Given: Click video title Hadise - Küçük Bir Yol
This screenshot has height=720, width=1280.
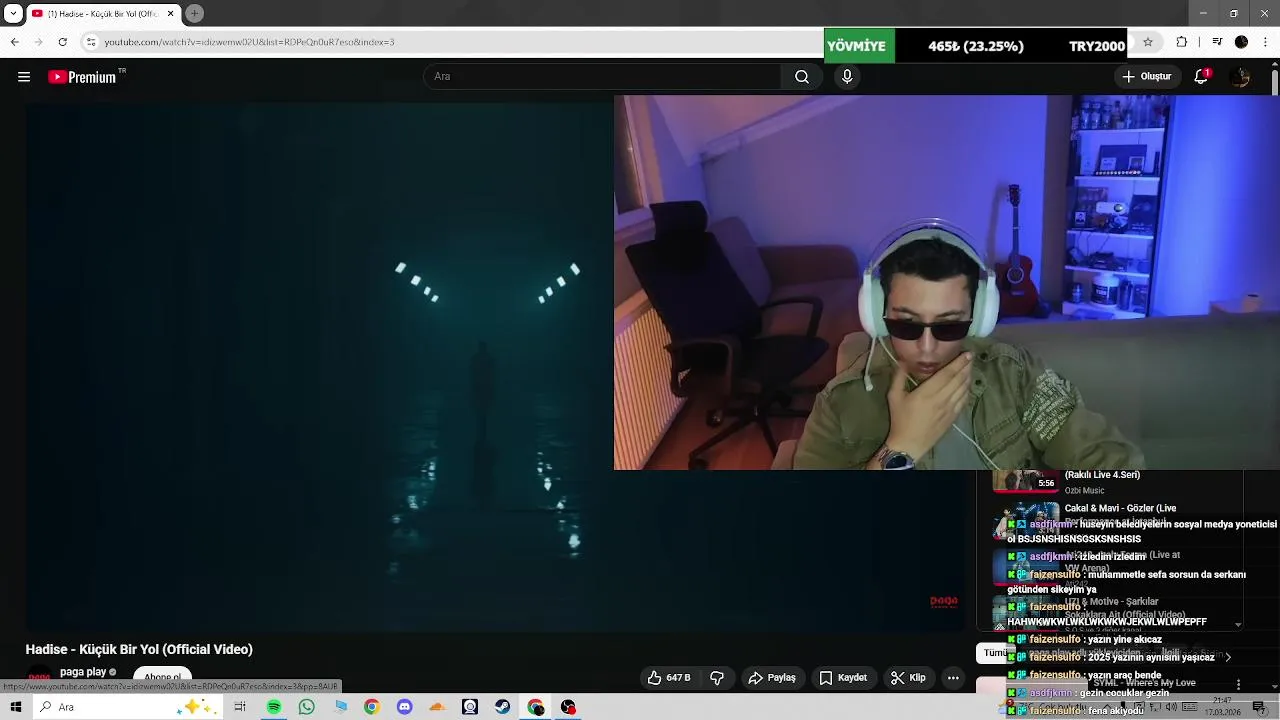Looking at the screenshot, I should point(139,650).
